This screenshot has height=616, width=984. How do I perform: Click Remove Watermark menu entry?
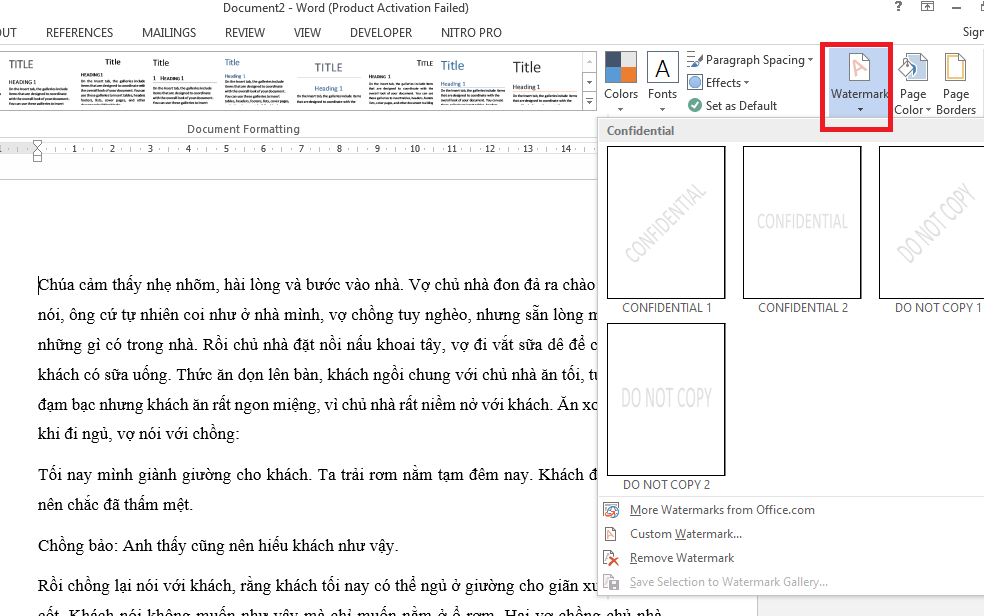682,558
